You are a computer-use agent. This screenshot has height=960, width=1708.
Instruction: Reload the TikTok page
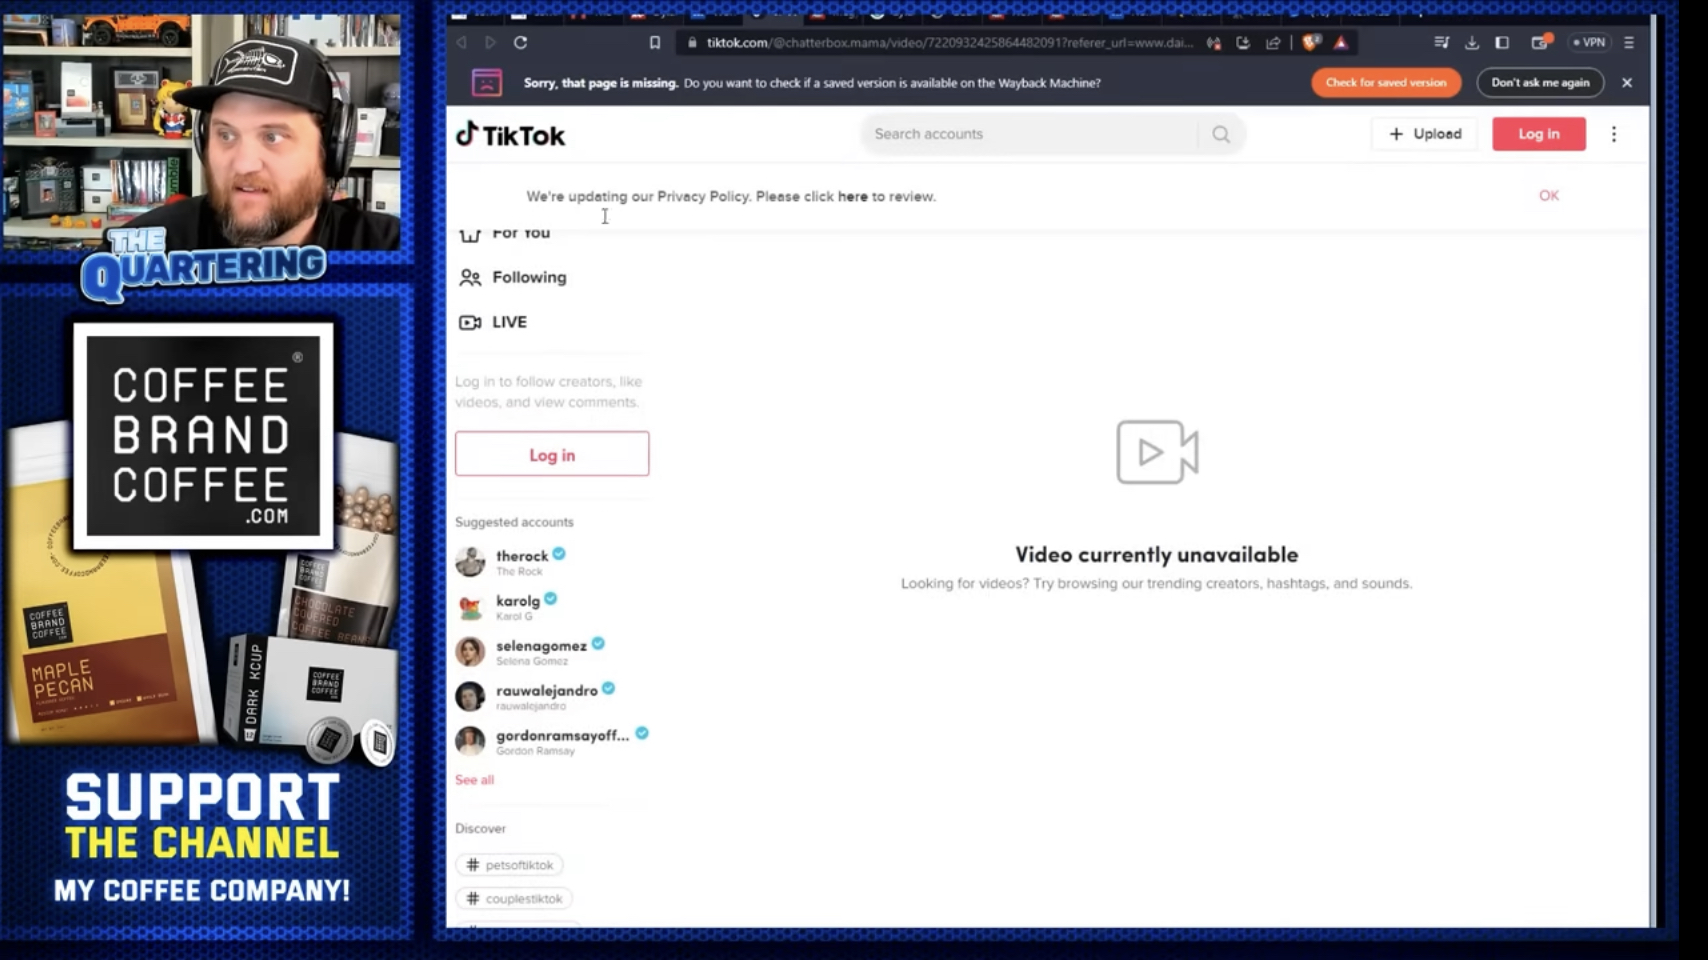coord(520,43)
